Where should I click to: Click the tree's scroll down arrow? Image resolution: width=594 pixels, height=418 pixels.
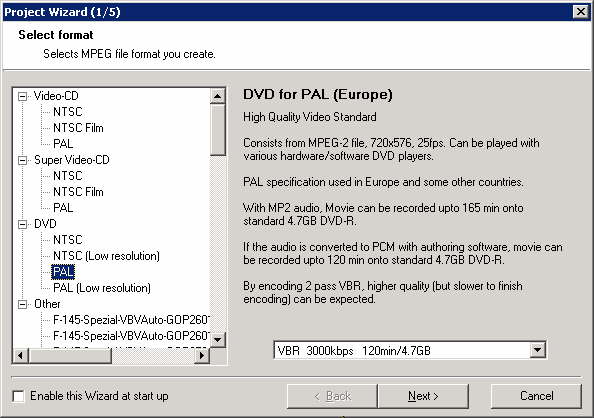[x=217, y=340]
